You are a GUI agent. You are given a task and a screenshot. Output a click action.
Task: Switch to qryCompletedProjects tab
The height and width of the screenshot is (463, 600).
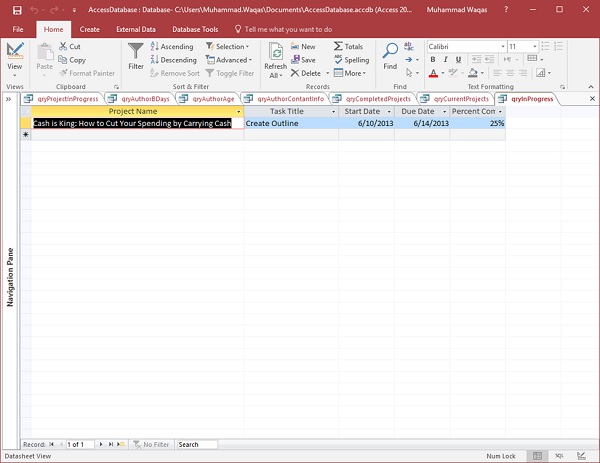tap(378, 99)
